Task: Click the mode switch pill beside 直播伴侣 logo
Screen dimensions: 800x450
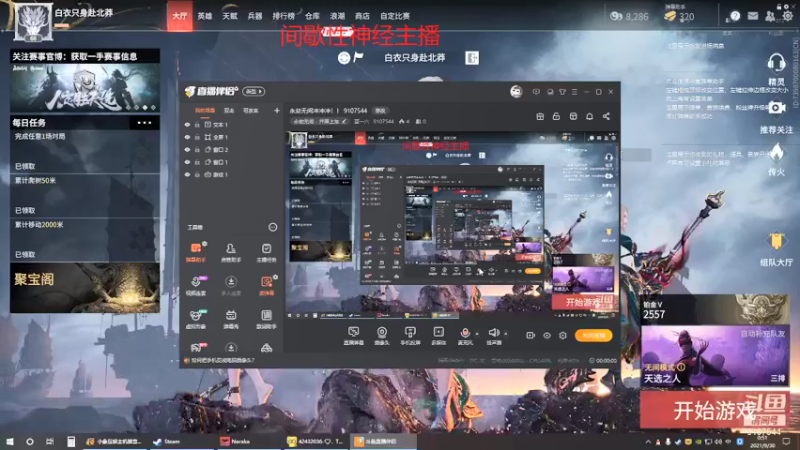Action: 254,91
